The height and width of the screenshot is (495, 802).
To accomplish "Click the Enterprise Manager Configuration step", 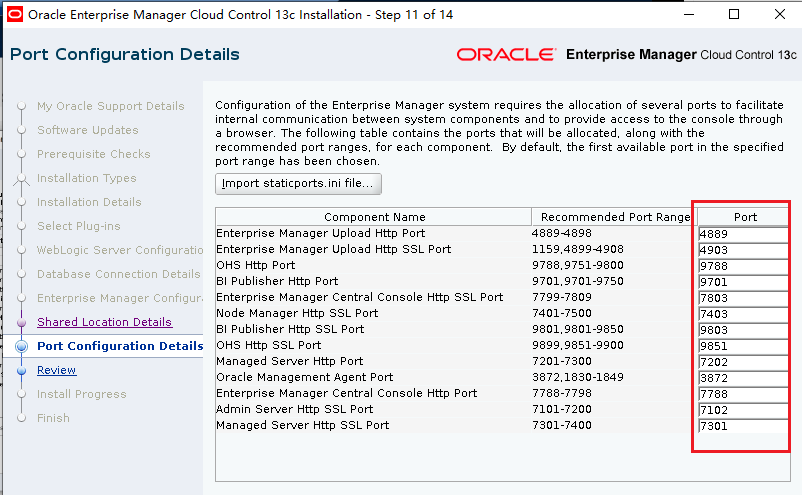I will (x=120, y=298).
